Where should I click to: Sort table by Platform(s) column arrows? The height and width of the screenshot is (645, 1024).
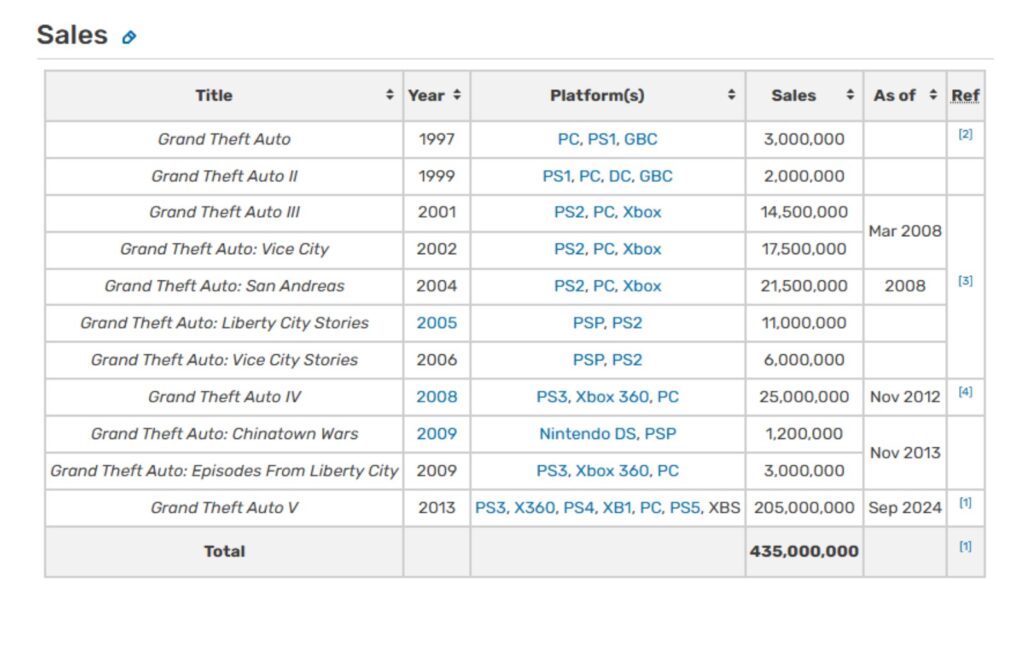(731, 95)
